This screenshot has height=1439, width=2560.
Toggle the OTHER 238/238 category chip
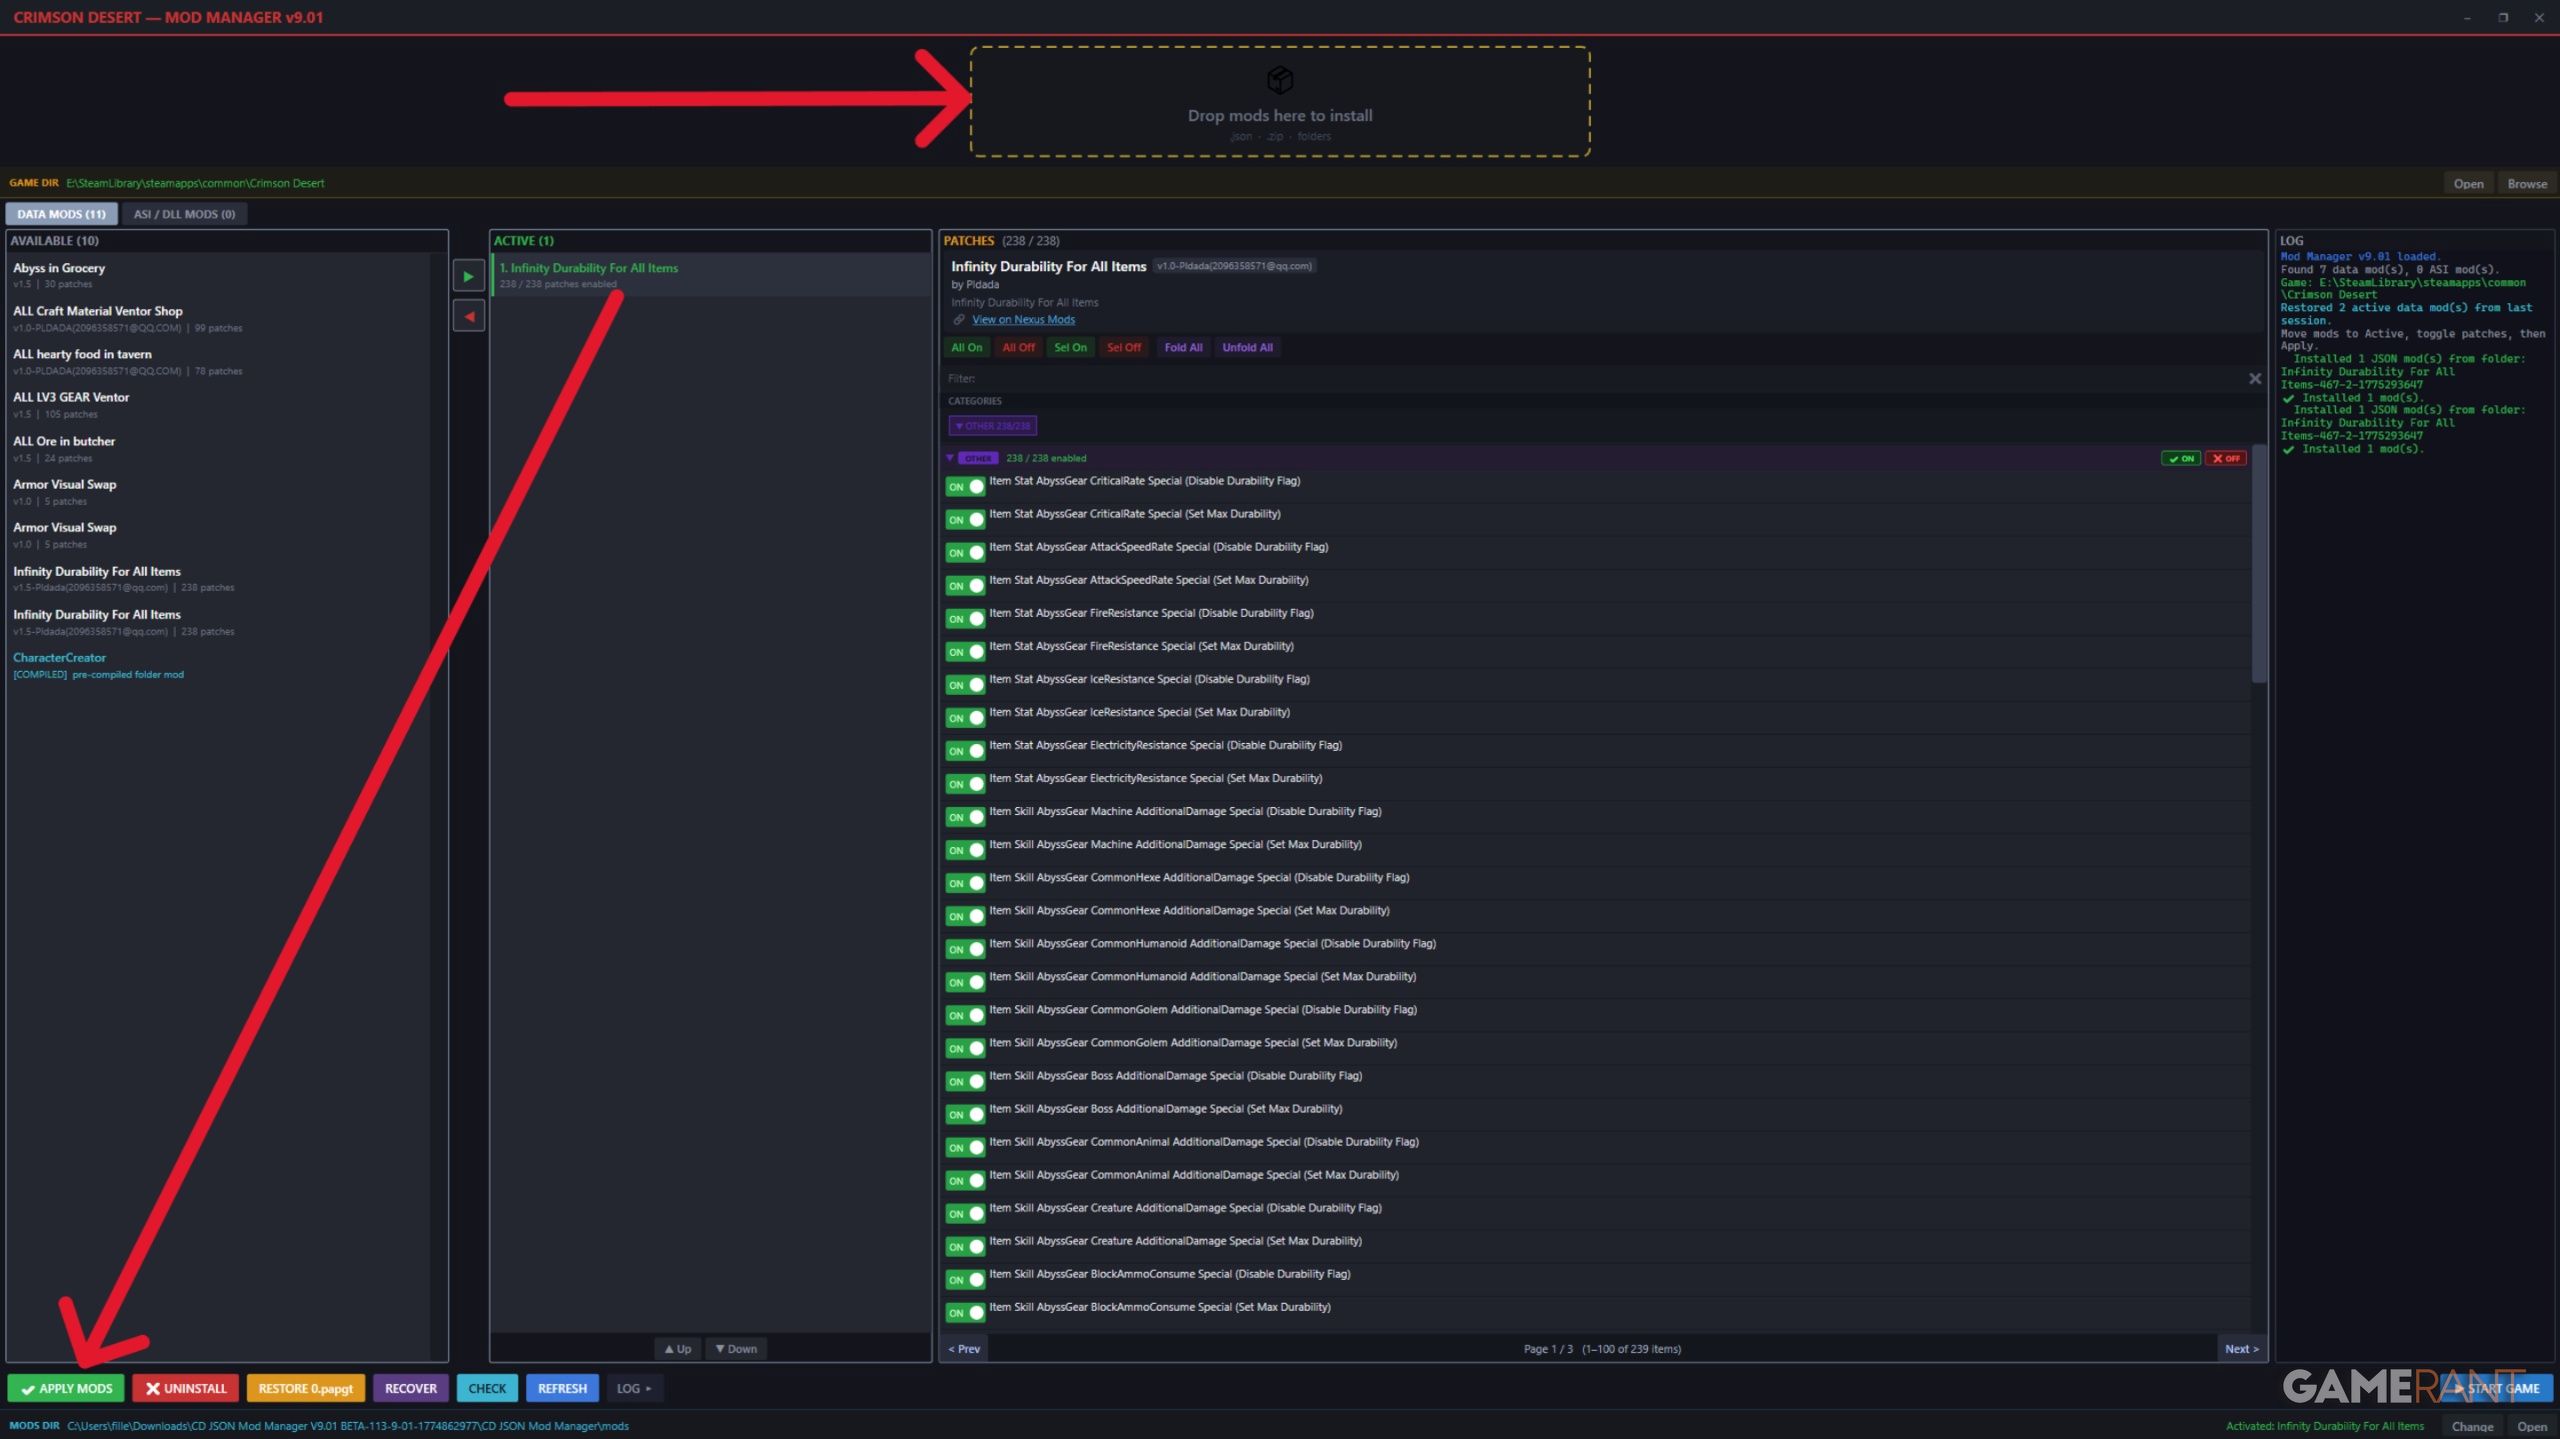point(992,426)
